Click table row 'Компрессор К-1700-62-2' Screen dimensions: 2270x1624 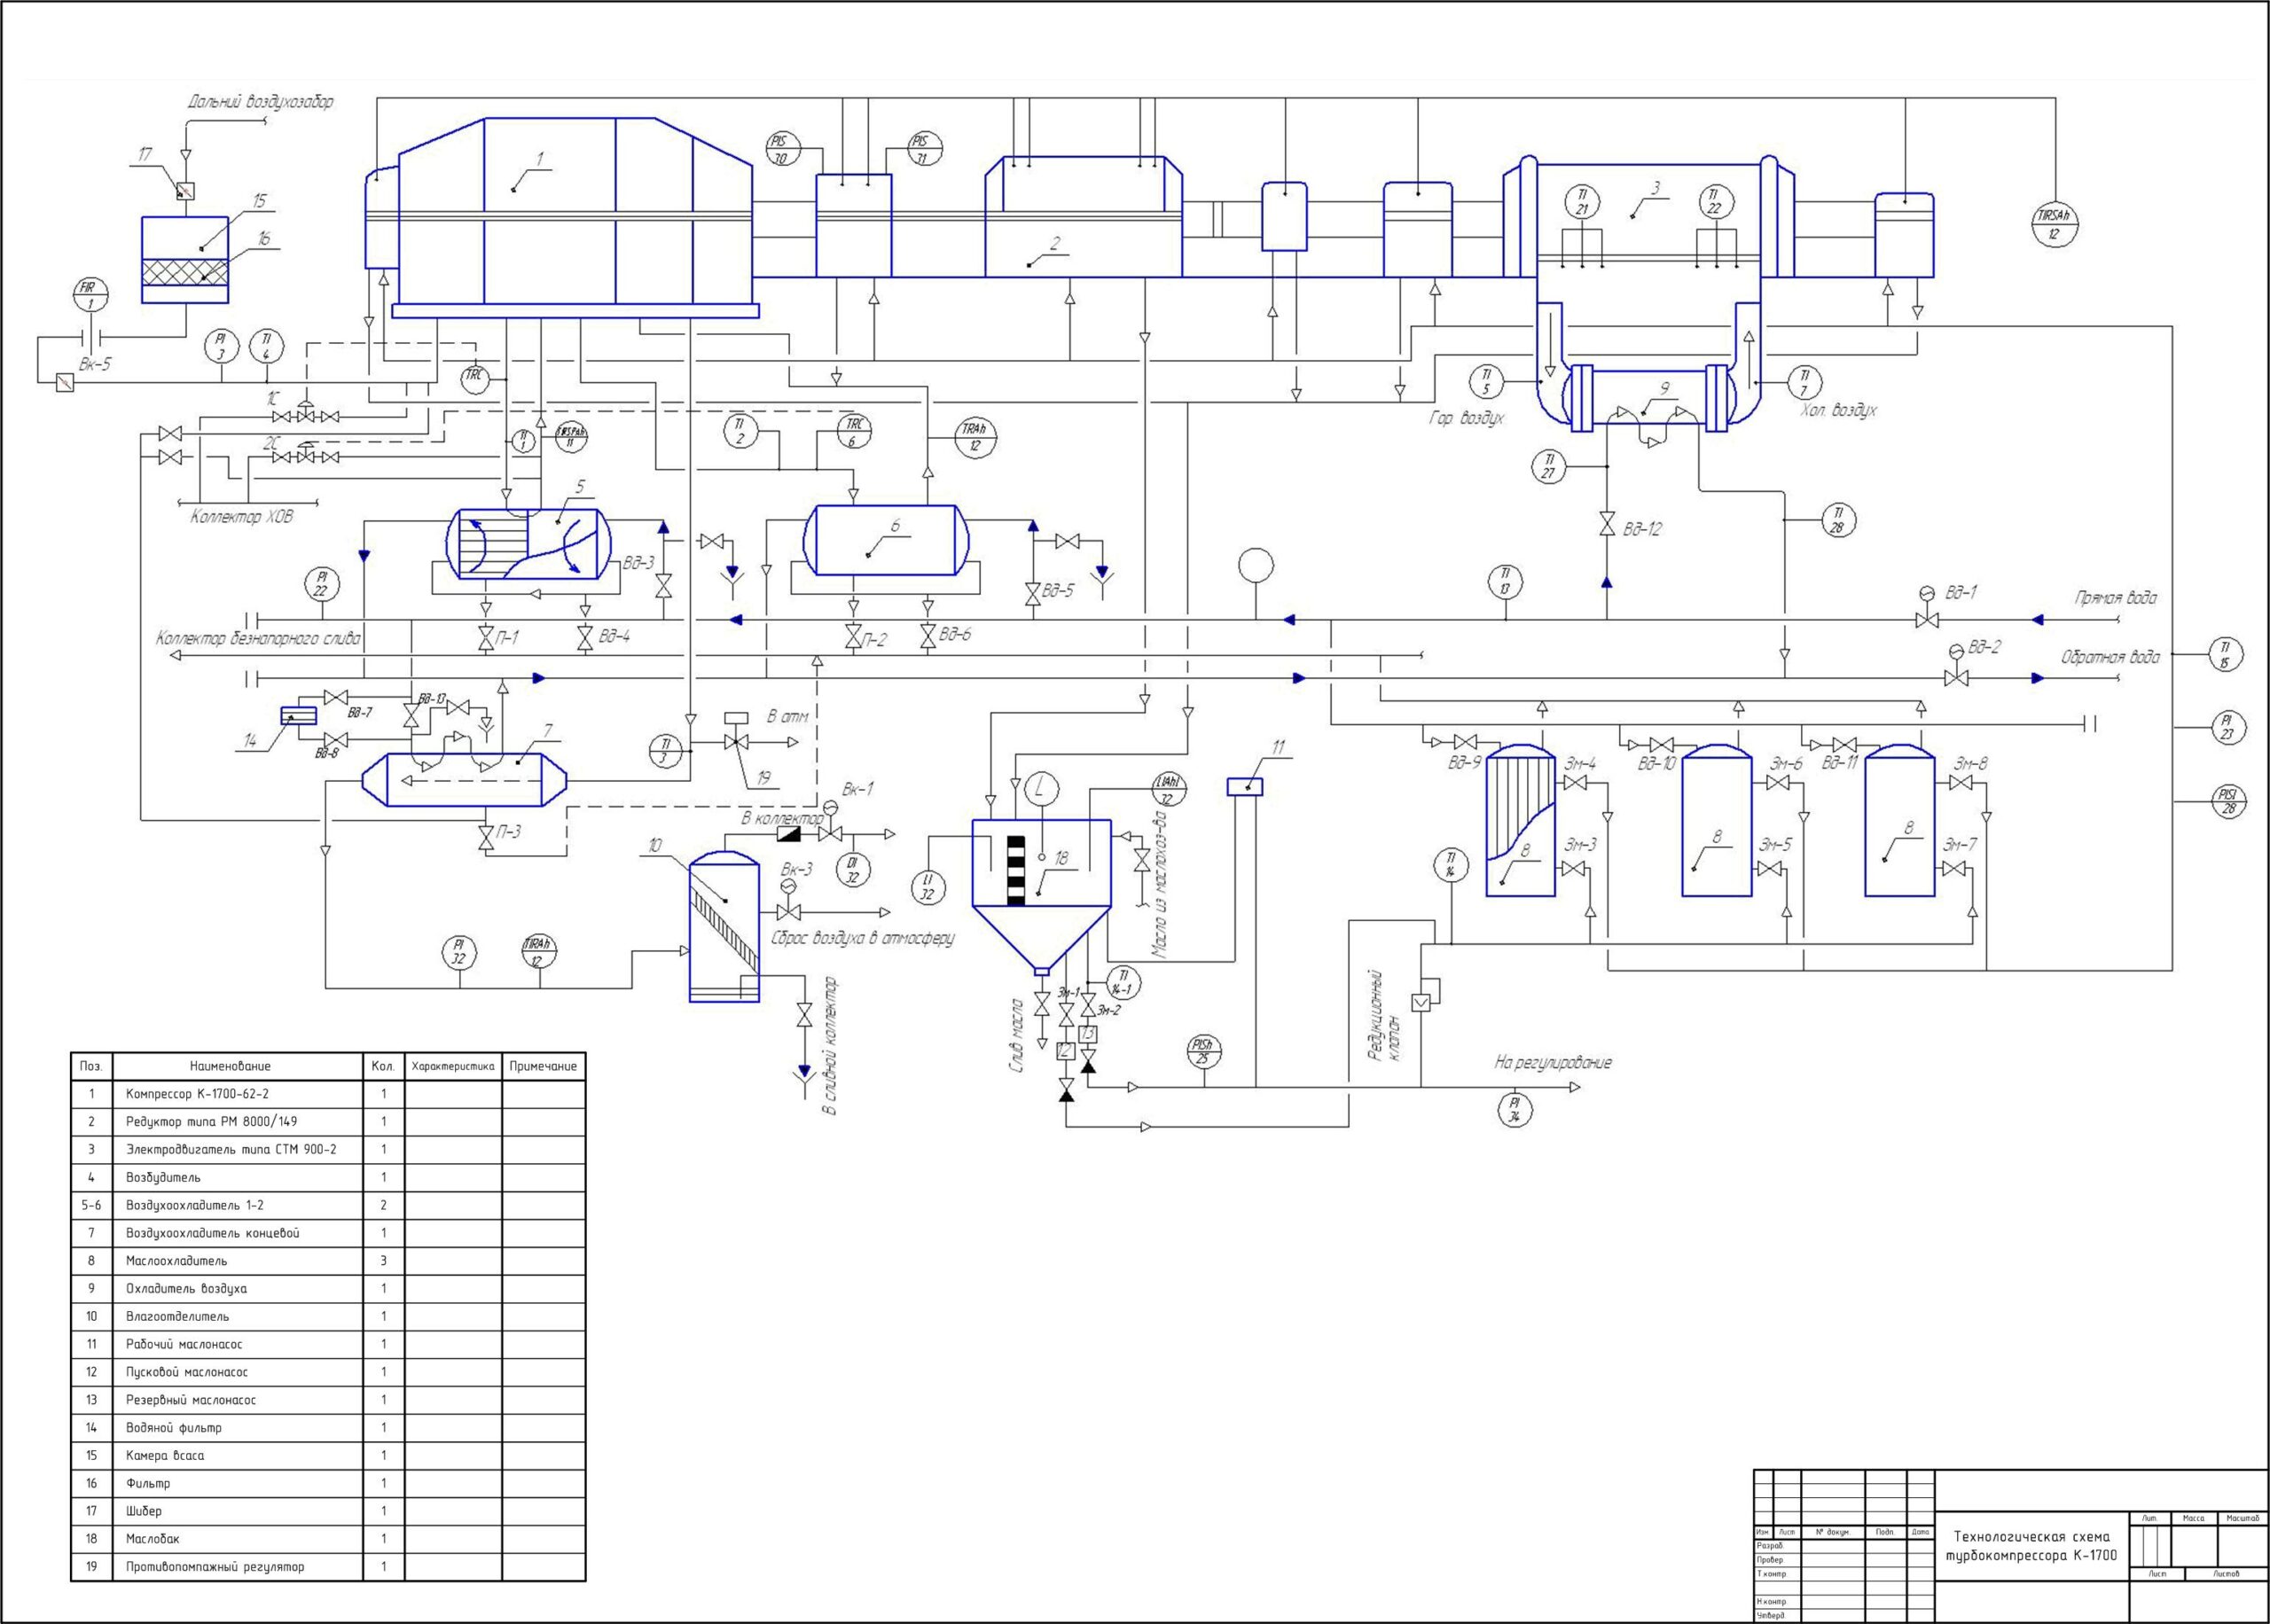click(328, 1094)
